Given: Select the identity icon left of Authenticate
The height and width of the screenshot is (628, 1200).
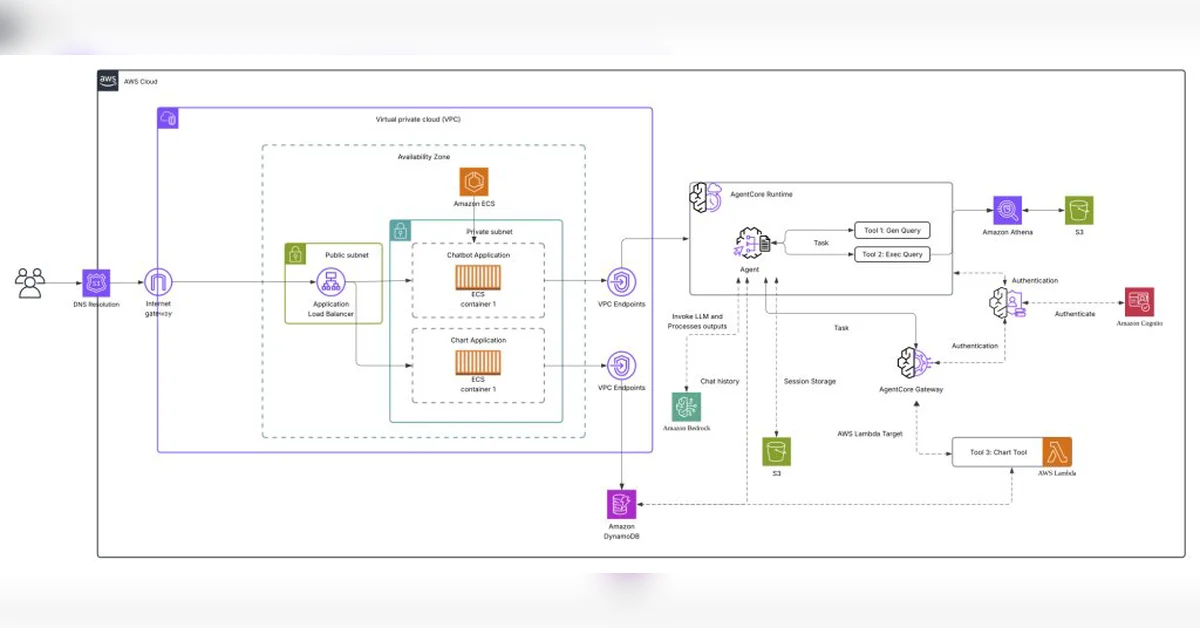Looking at the screenshot, I should 1005,302.
